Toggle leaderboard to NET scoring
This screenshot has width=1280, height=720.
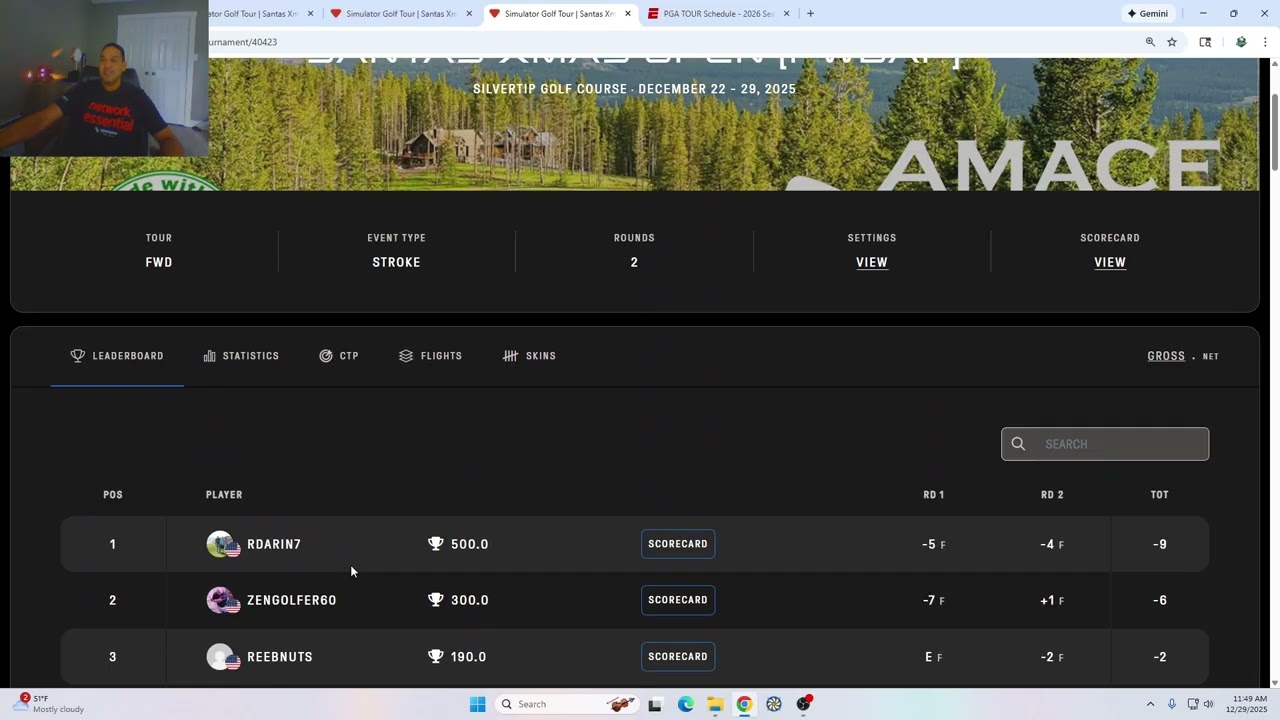pos(1210,357)
